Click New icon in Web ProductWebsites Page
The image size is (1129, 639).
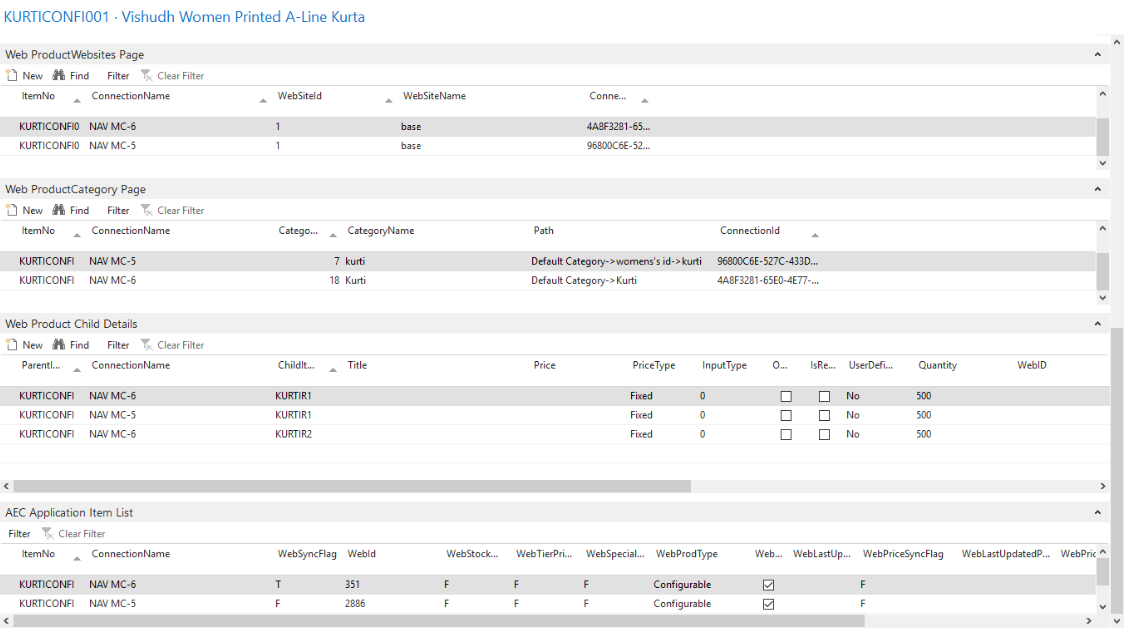(x=13, y=76)
